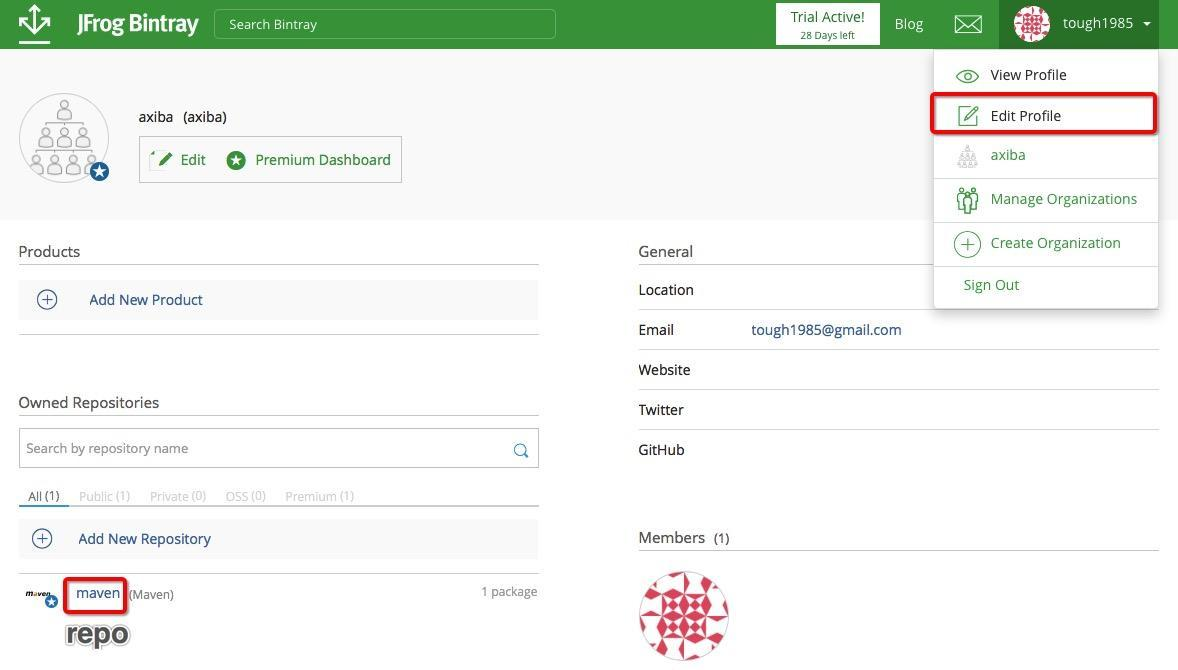Click the 'Twitter' field label

(x=661, y=410)
